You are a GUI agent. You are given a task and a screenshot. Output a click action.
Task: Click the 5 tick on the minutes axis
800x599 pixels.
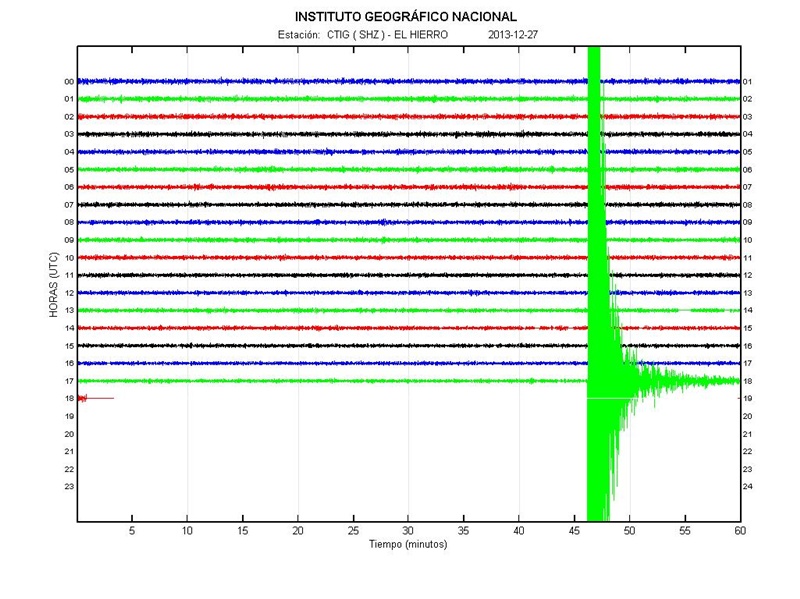click(132, 530)
